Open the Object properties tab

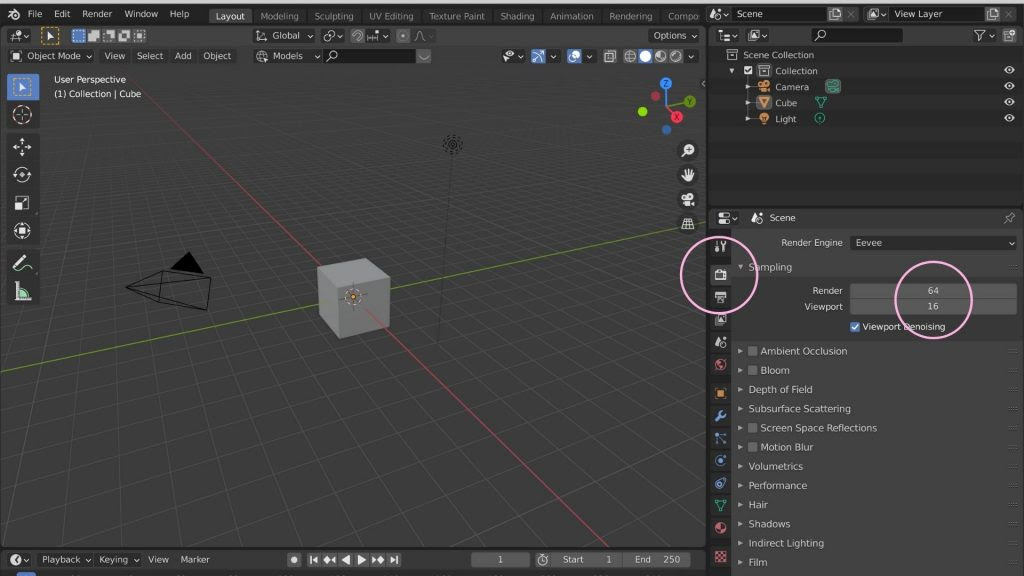720,394
